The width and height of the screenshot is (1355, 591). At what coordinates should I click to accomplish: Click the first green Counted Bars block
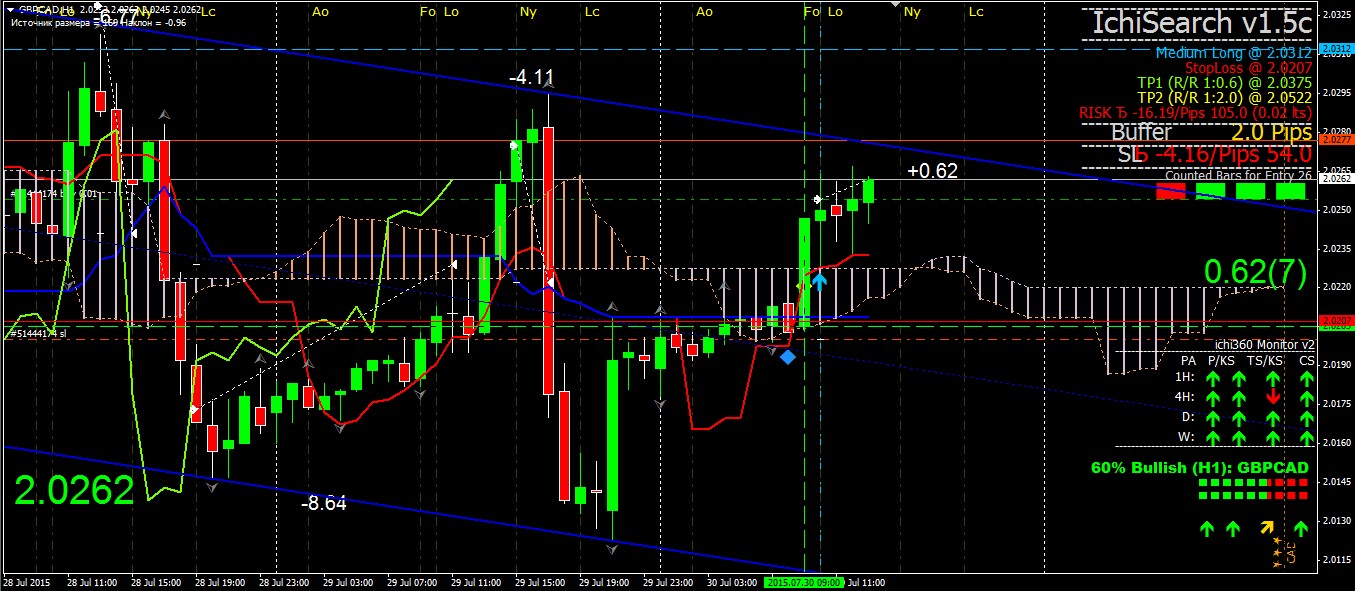pos(1212,191)
